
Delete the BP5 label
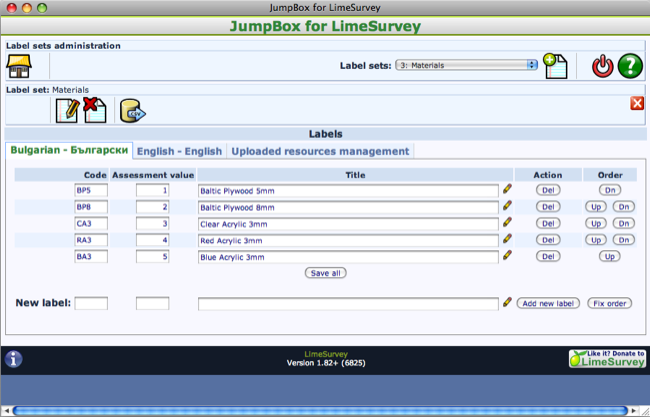tap(548, 190)
